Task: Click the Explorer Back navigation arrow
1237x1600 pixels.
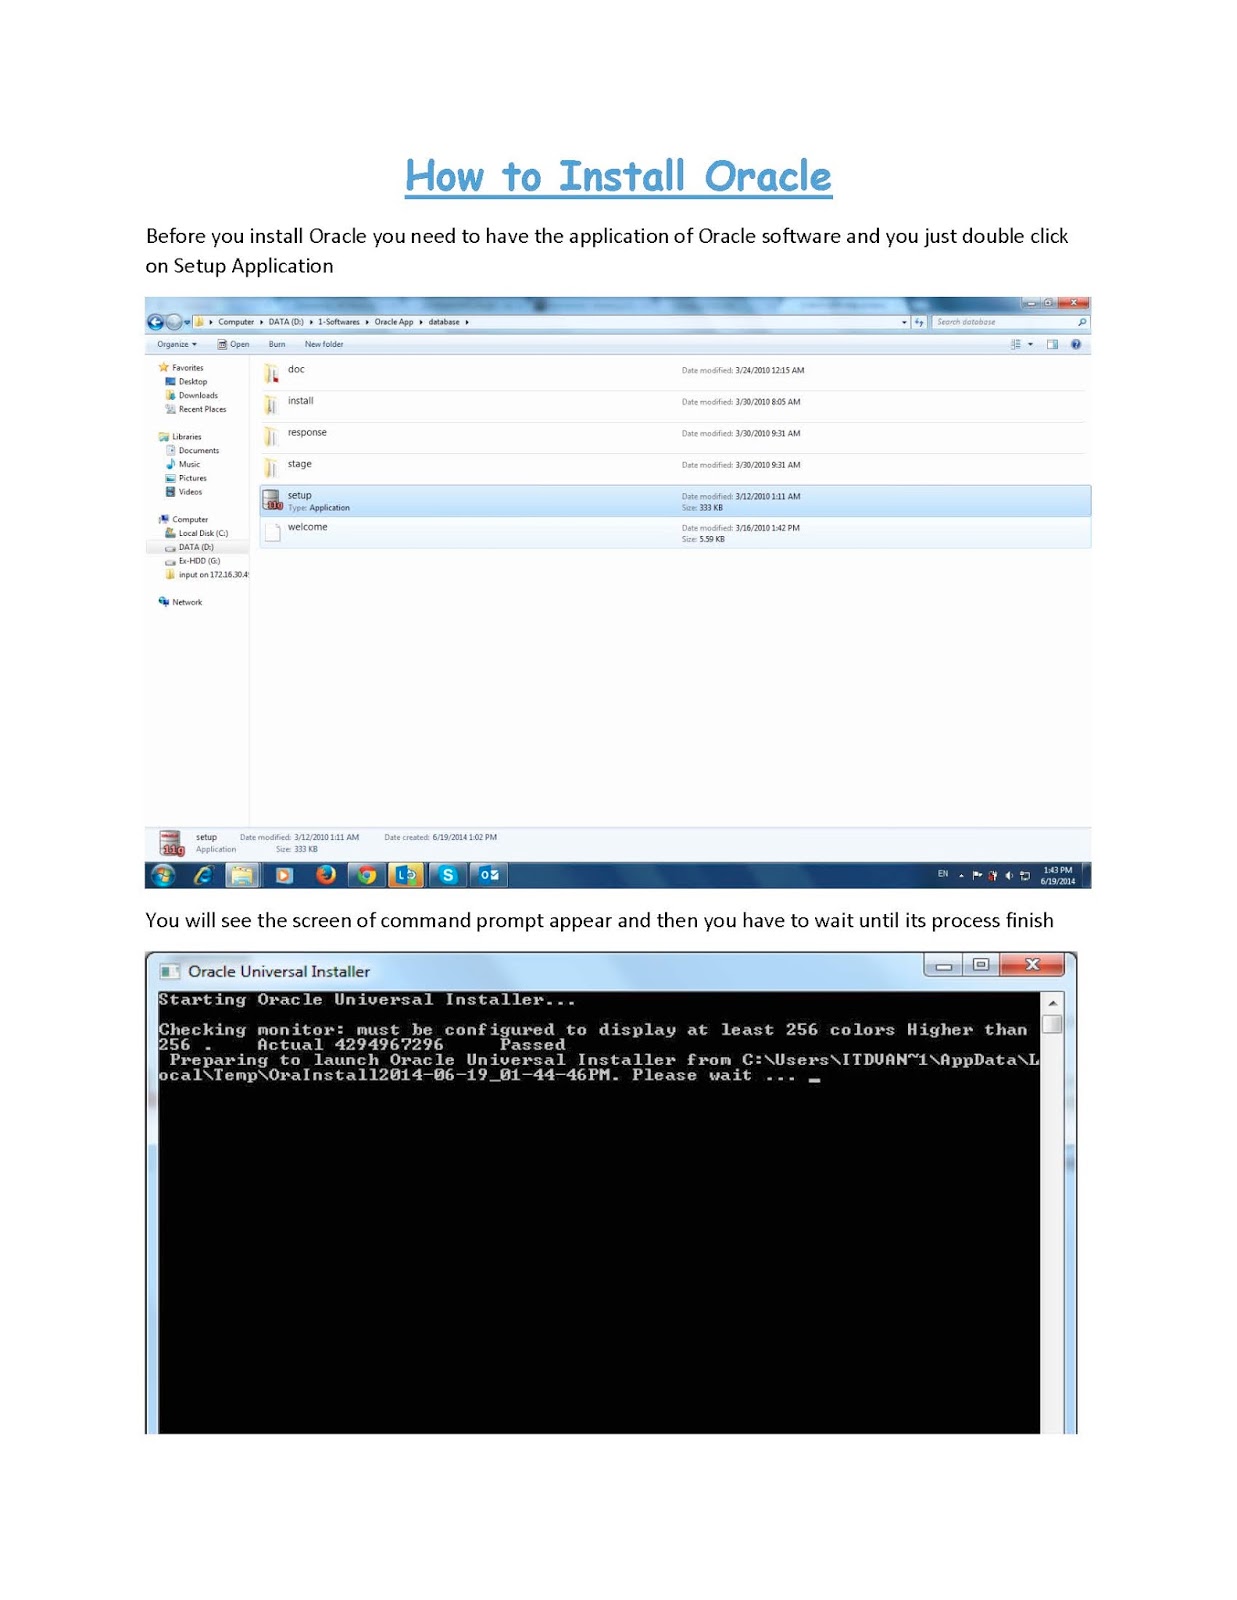Action: click(155, 322)
